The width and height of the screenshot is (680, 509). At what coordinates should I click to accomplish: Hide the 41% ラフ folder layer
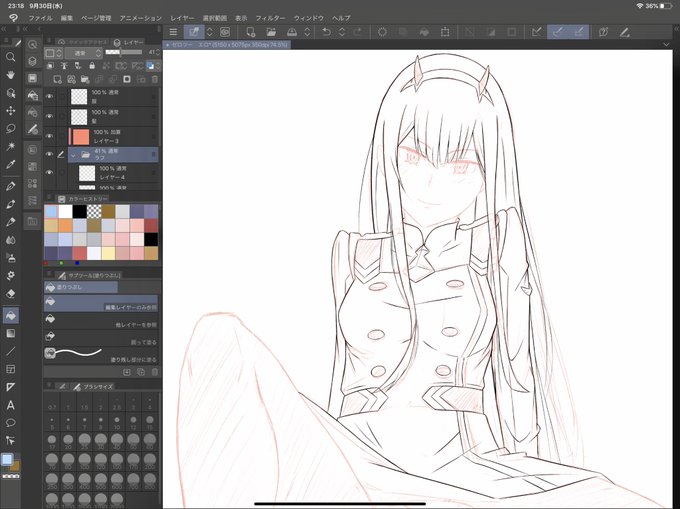[49, 154]
